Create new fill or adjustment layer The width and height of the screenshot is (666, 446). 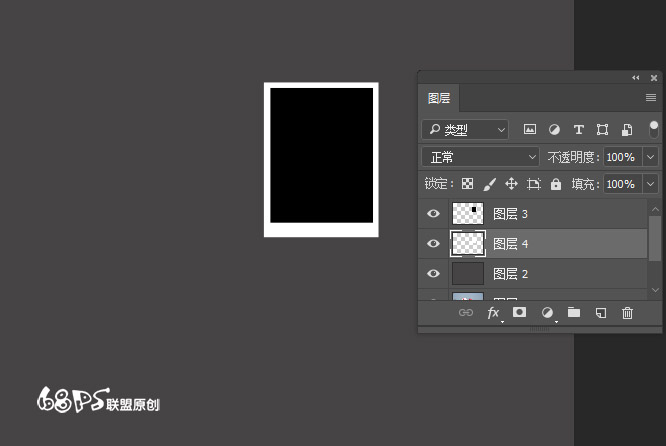[547, 313]
